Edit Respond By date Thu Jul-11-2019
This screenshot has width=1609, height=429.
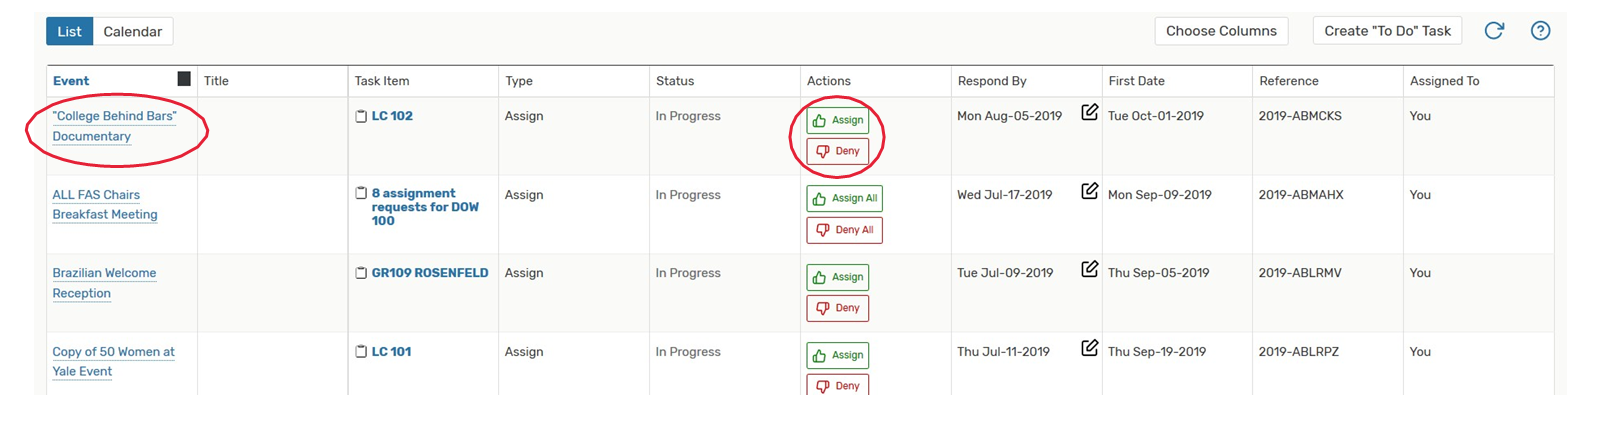(x=1089, y=348)
